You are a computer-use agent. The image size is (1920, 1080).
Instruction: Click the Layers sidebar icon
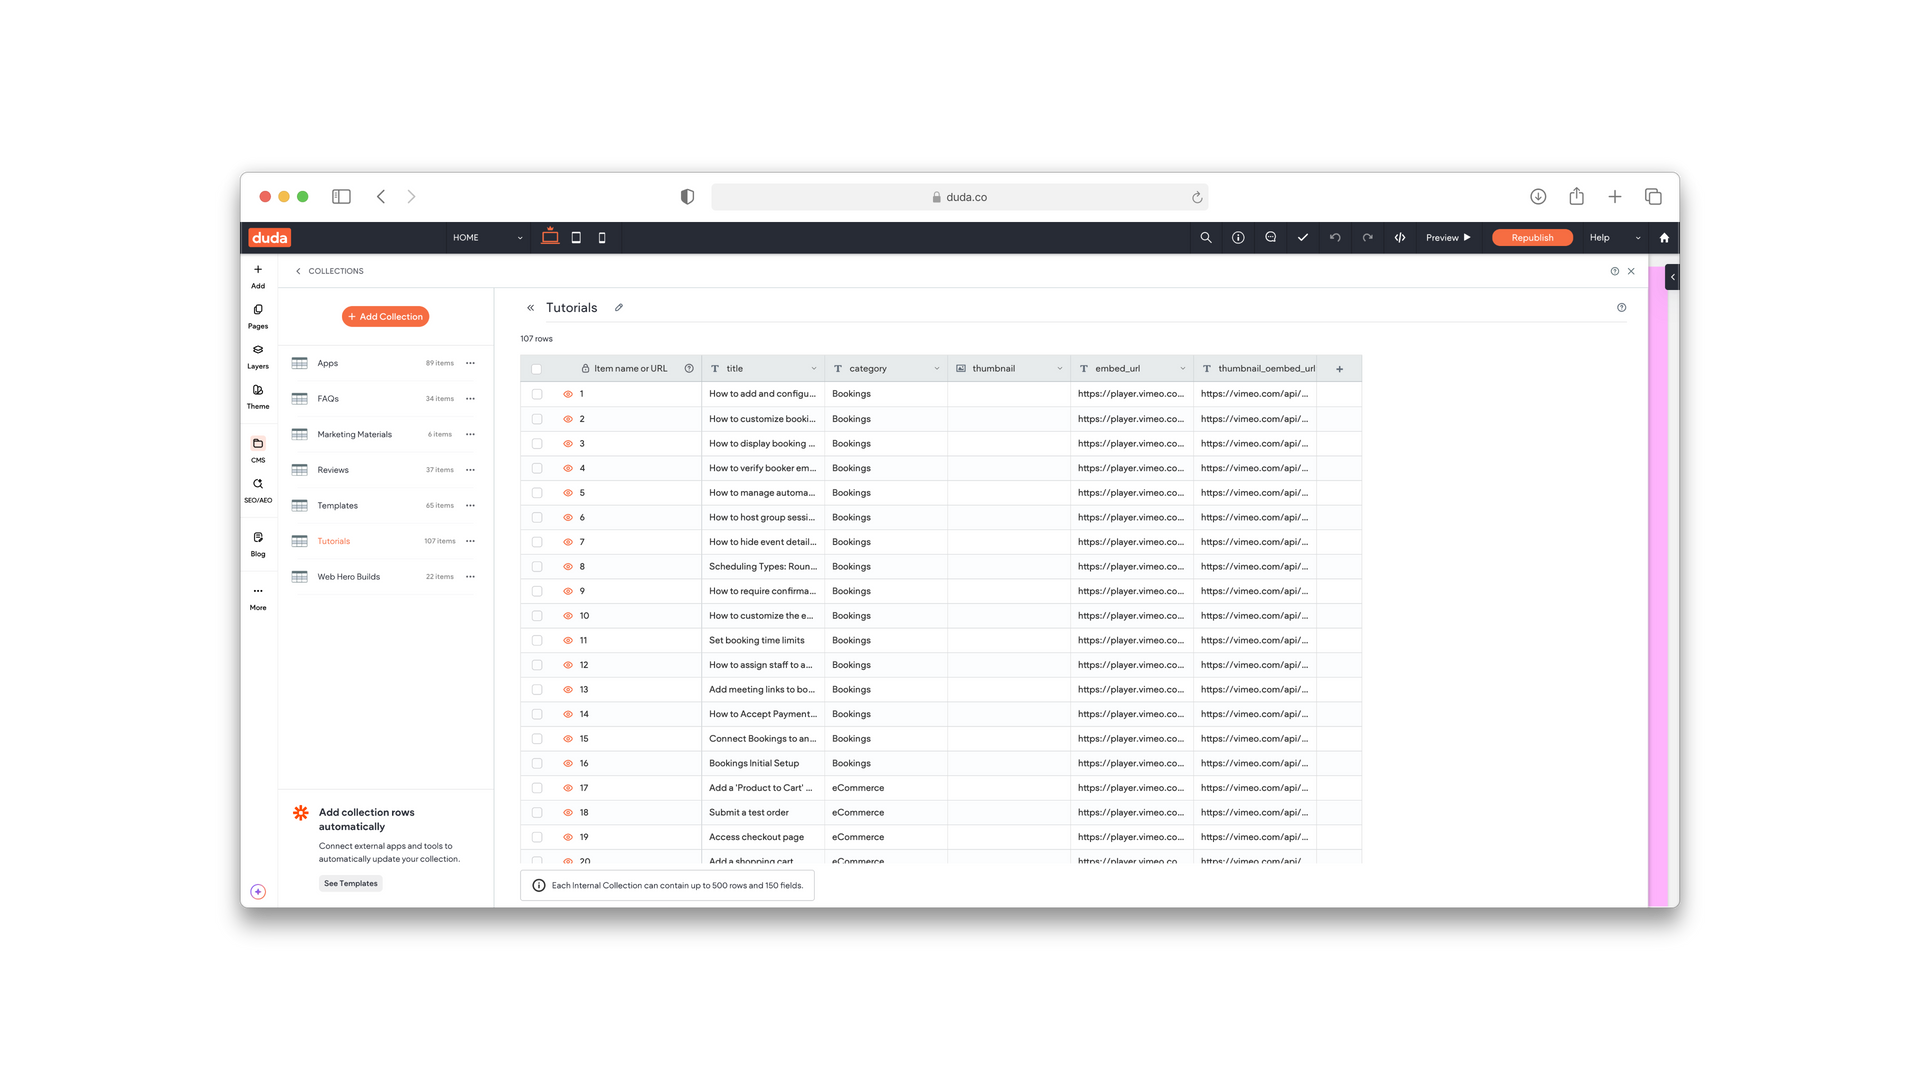(258, 350)
